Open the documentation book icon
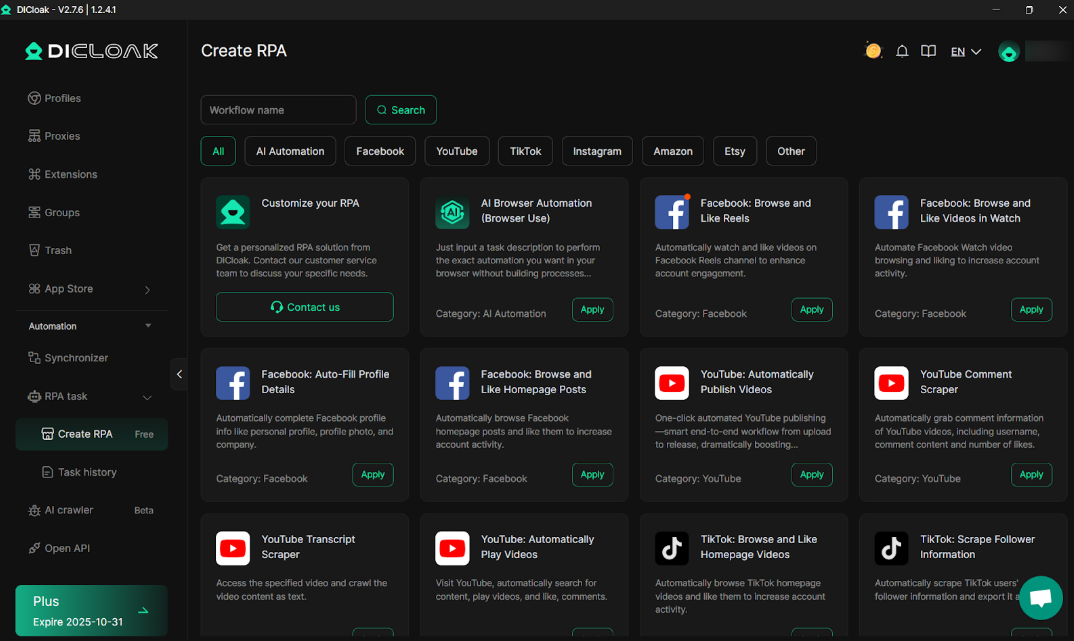 click(x=928, y=52)
